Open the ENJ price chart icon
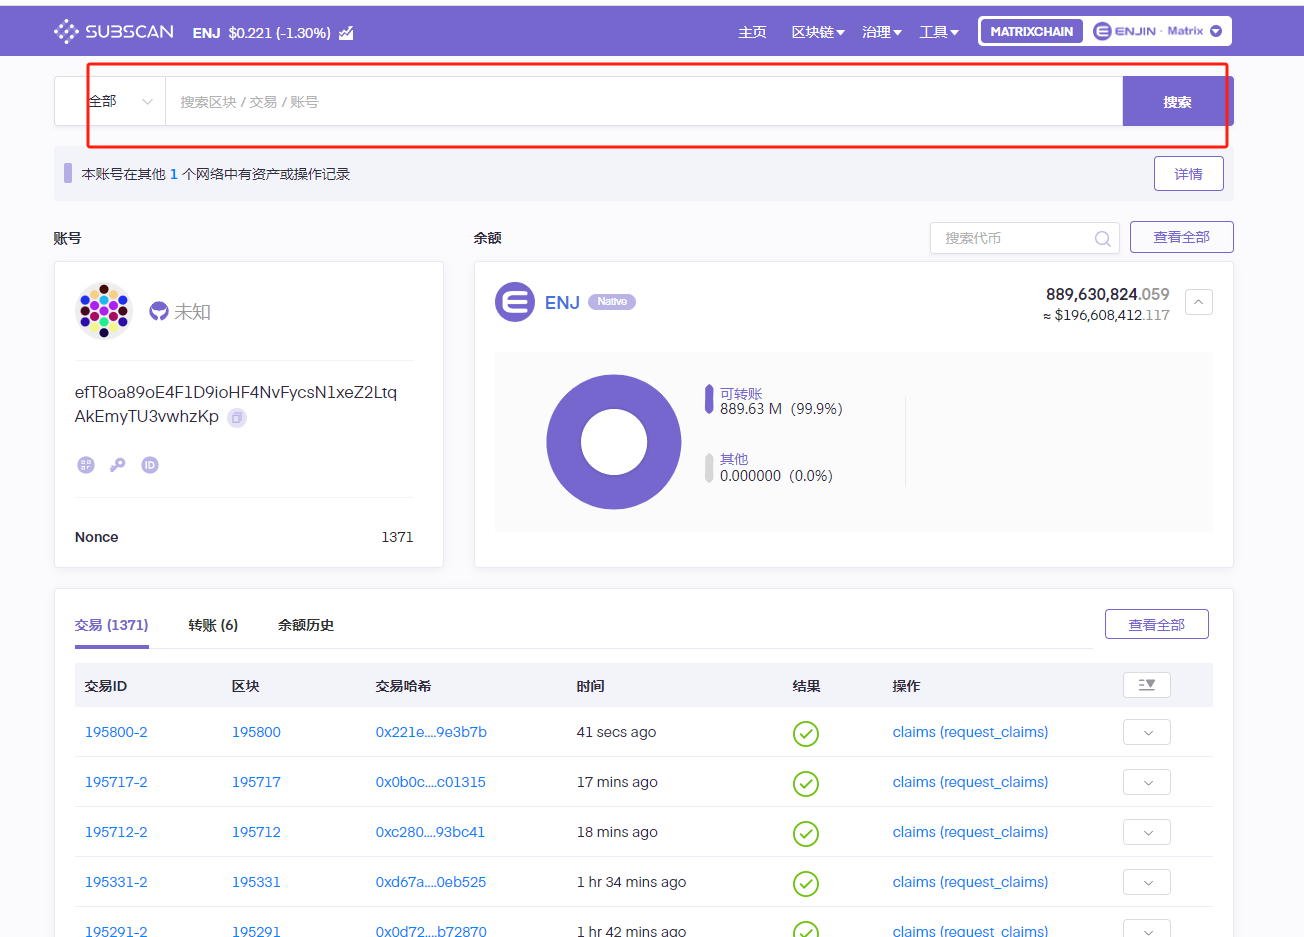The width and height of the screenshot is (1304, 937). [346, 33]
